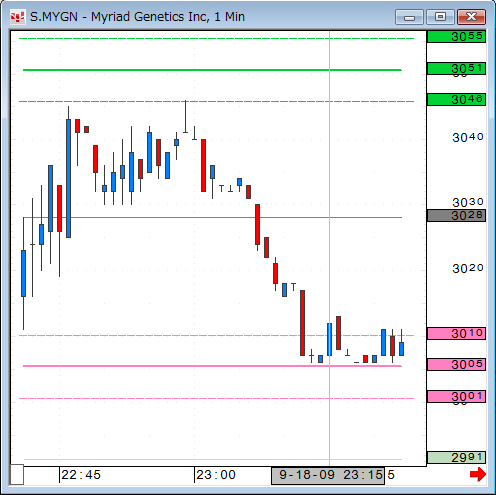Select the pink 3010 price label
This screenshot has height=495, width=496.
(456, 333)
